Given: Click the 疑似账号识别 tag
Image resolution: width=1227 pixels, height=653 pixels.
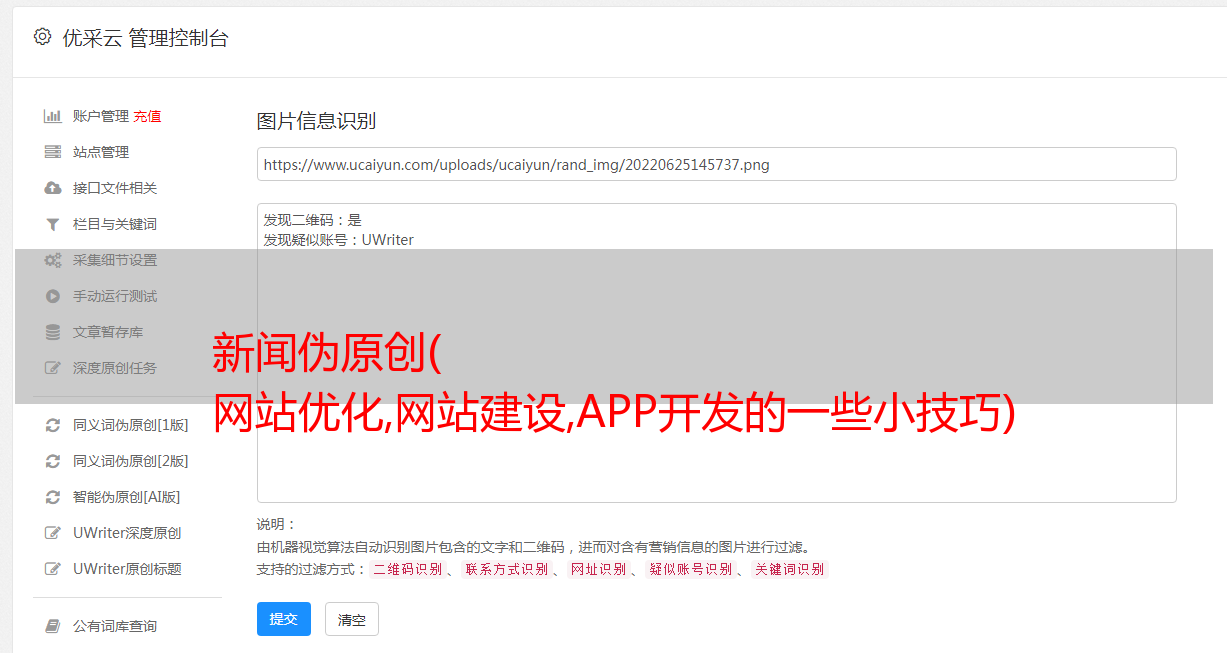Looking at the screenshot, I should tap(690, 569).
